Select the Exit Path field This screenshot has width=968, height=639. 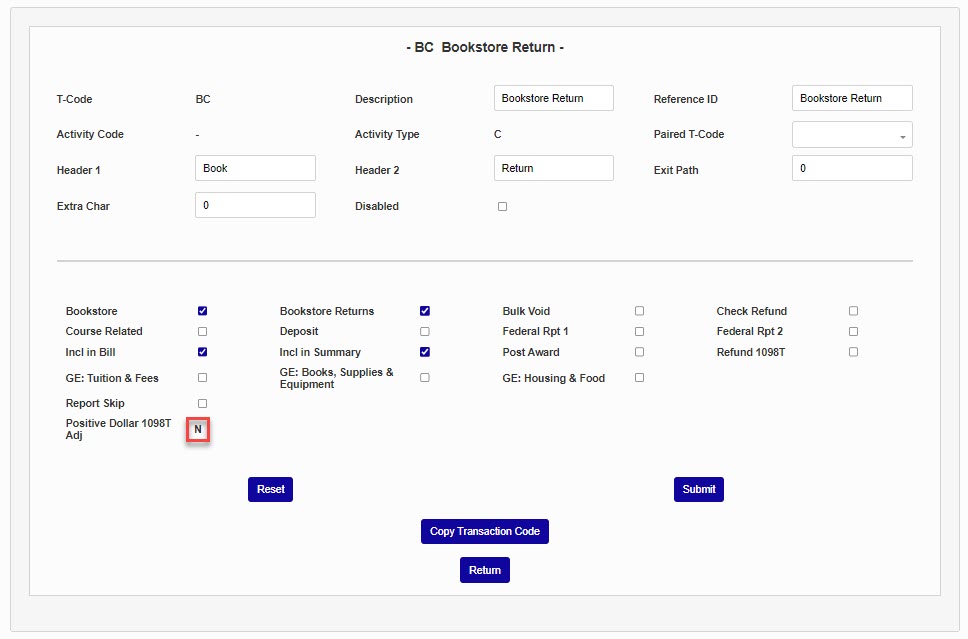[852, 169]
